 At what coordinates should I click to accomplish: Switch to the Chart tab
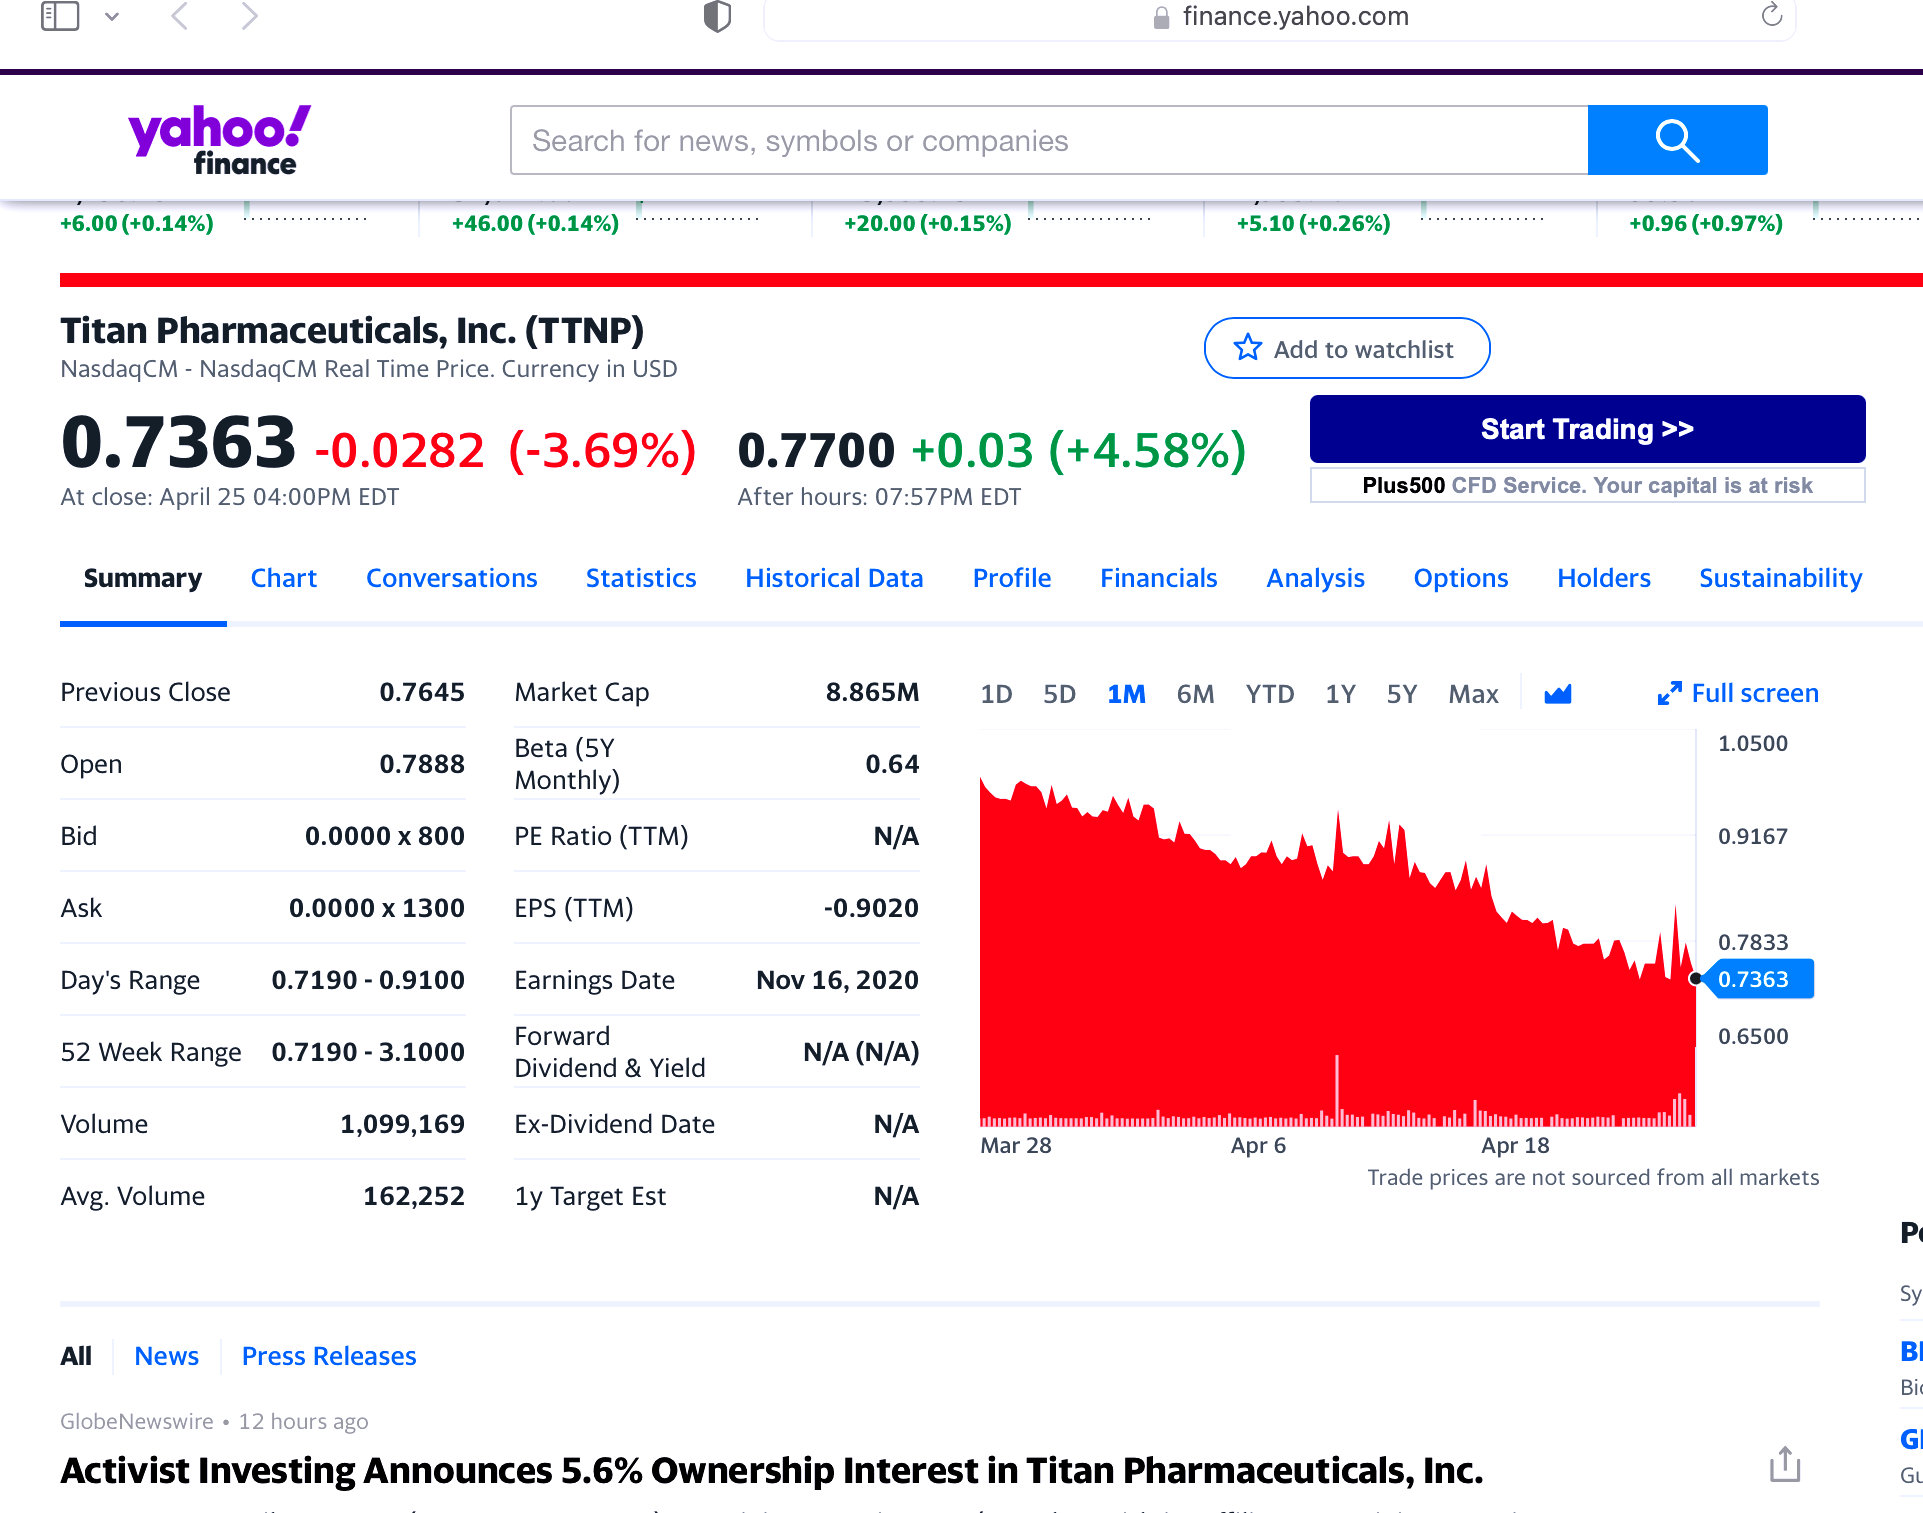283,579
